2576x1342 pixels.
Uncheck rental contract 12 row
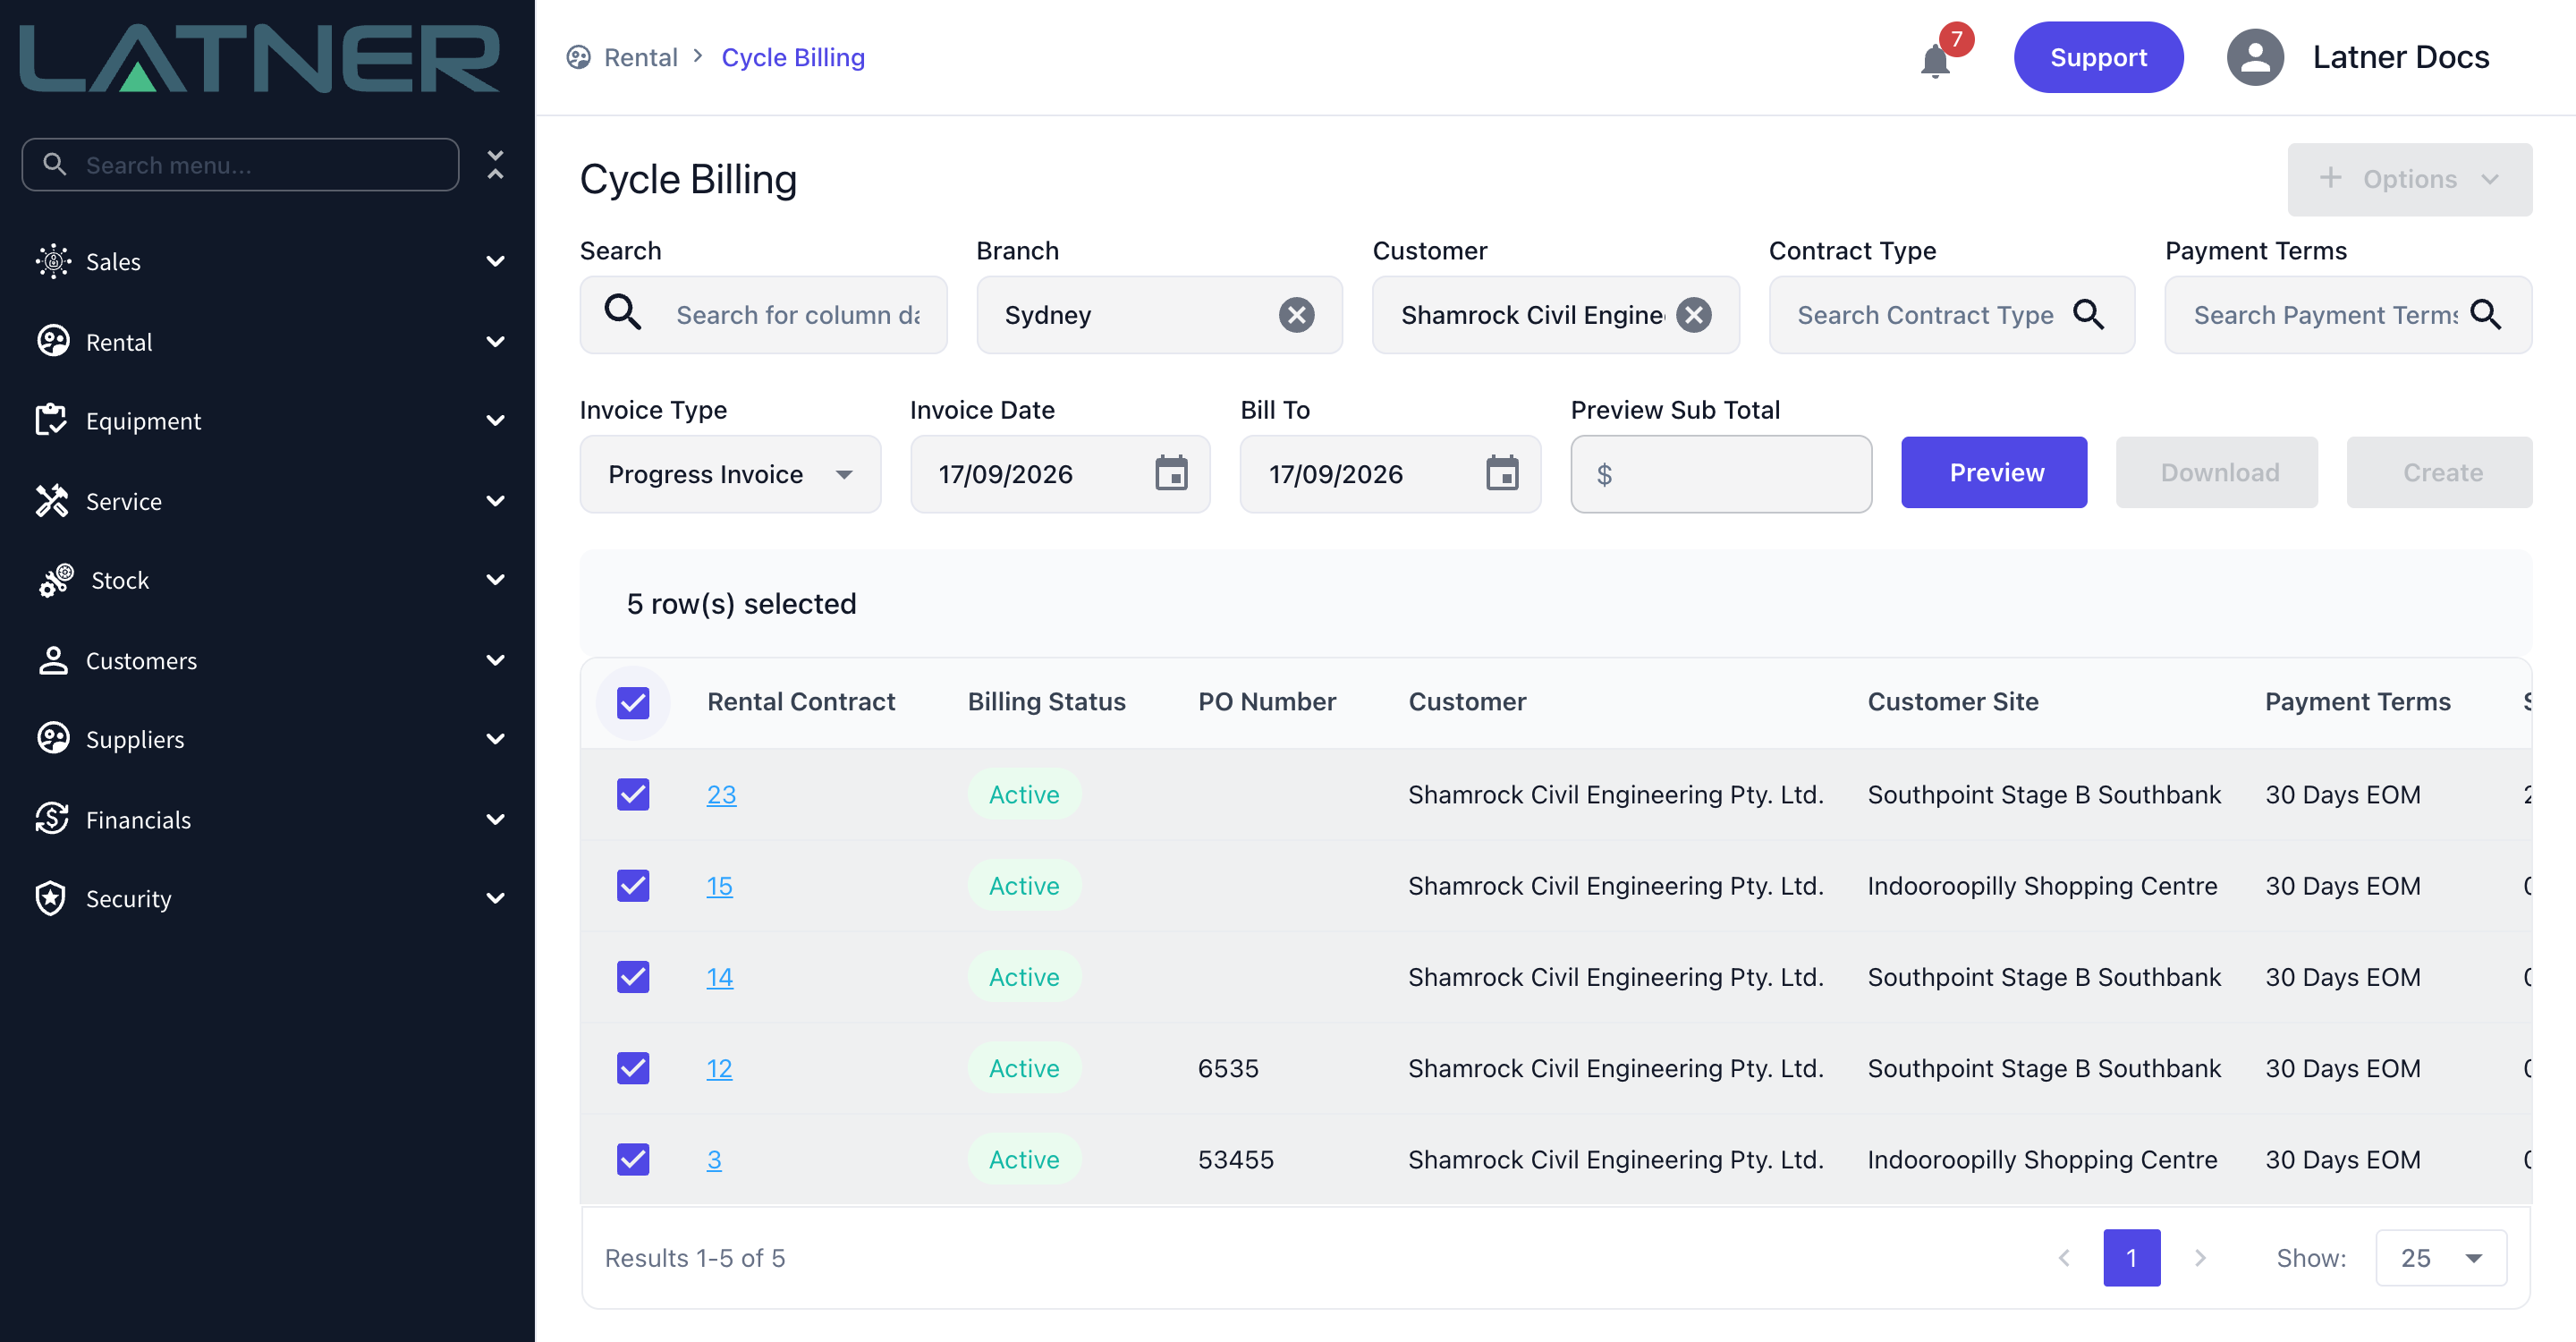[633, 1068]
